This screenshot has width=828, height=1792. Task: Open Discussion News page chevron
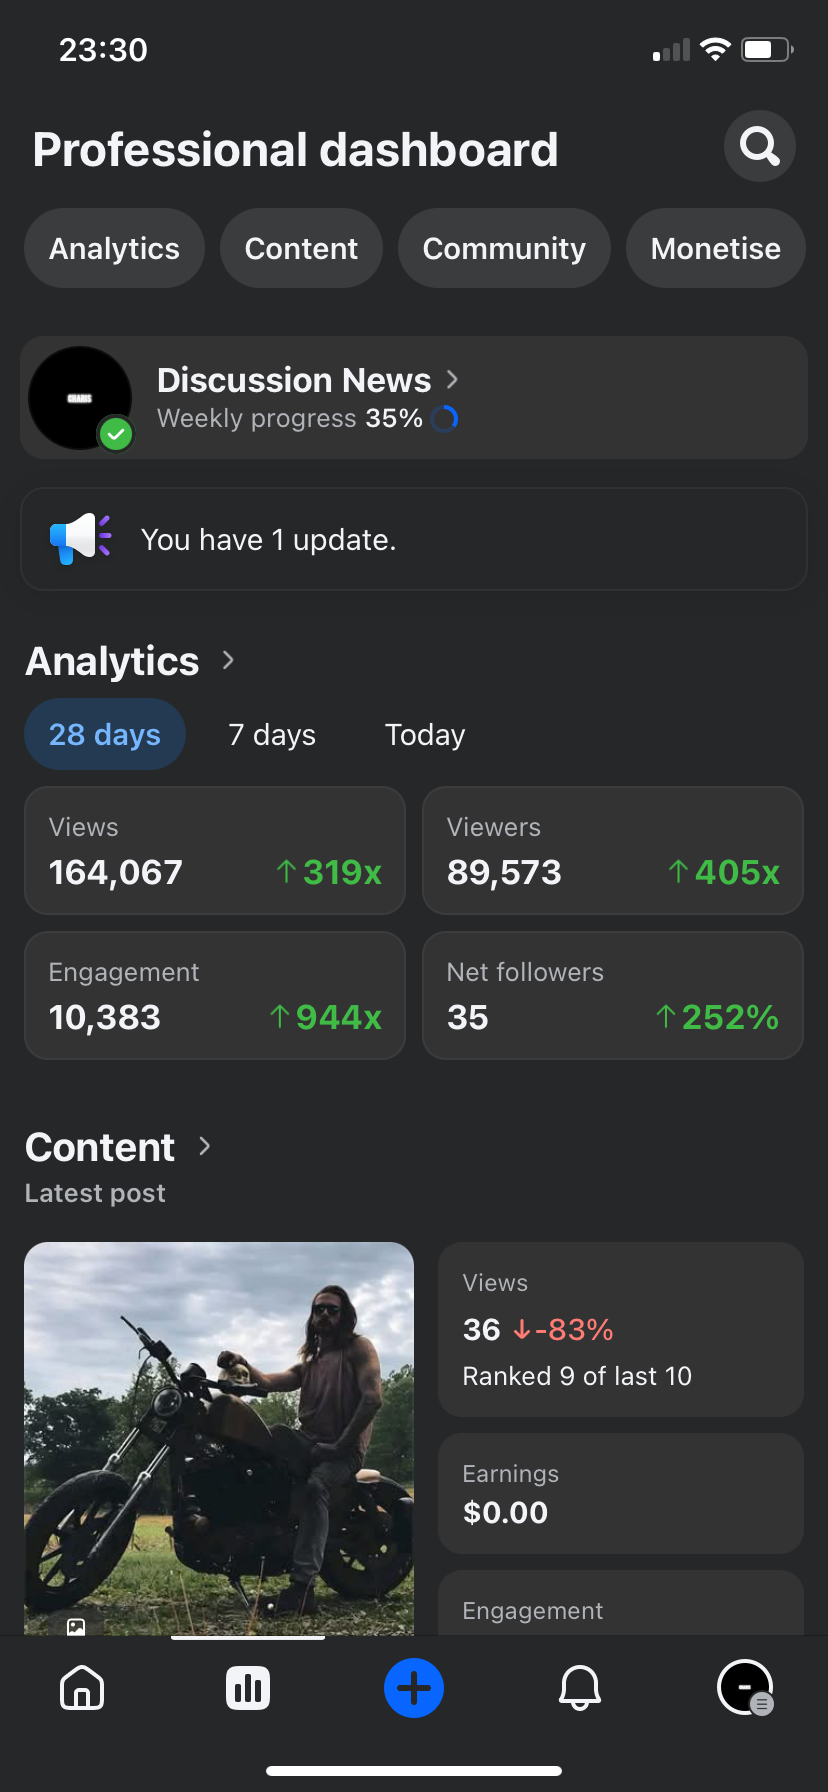(x=453, y=379)
